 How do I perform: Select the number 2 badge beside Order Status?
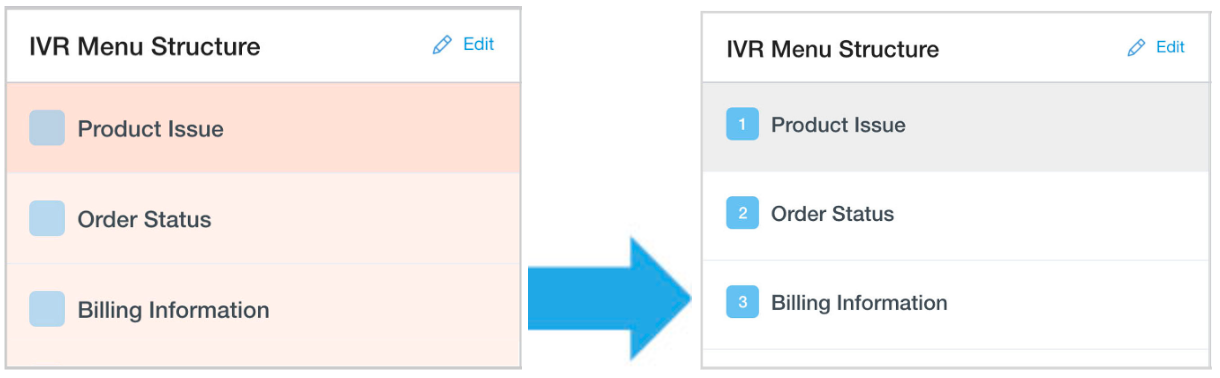pyautogui.click(x=742, y=214)
